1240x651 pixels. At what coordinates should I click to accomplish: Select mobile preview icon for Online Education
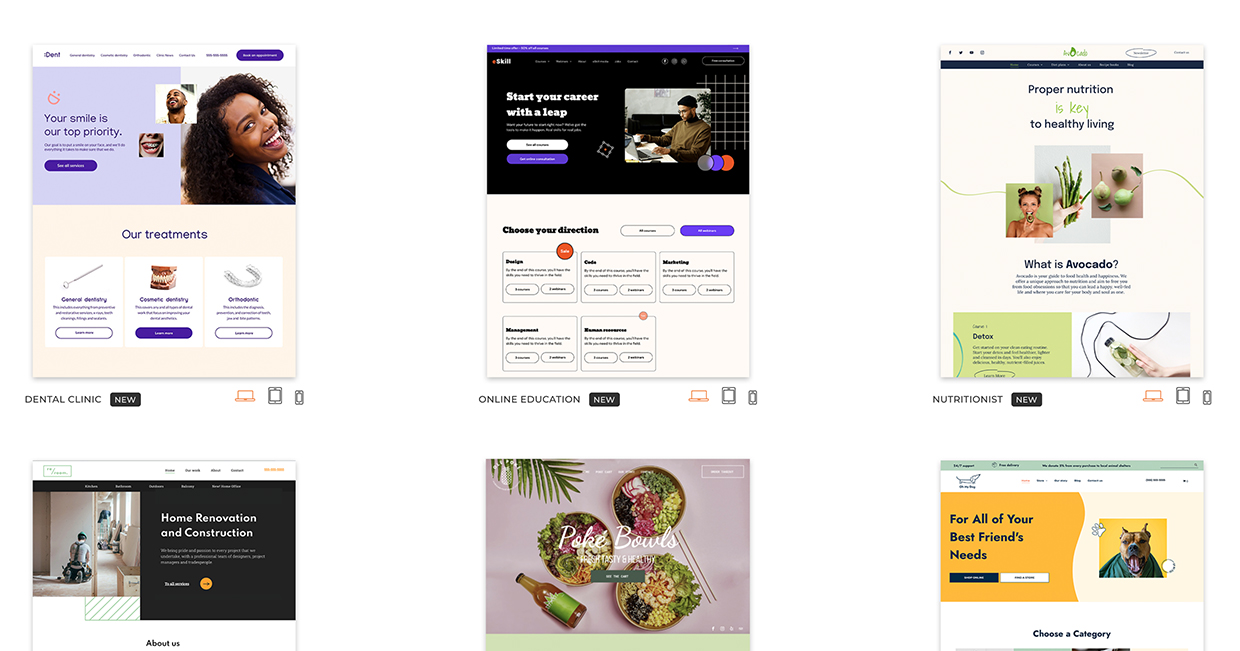coord(753,397)
